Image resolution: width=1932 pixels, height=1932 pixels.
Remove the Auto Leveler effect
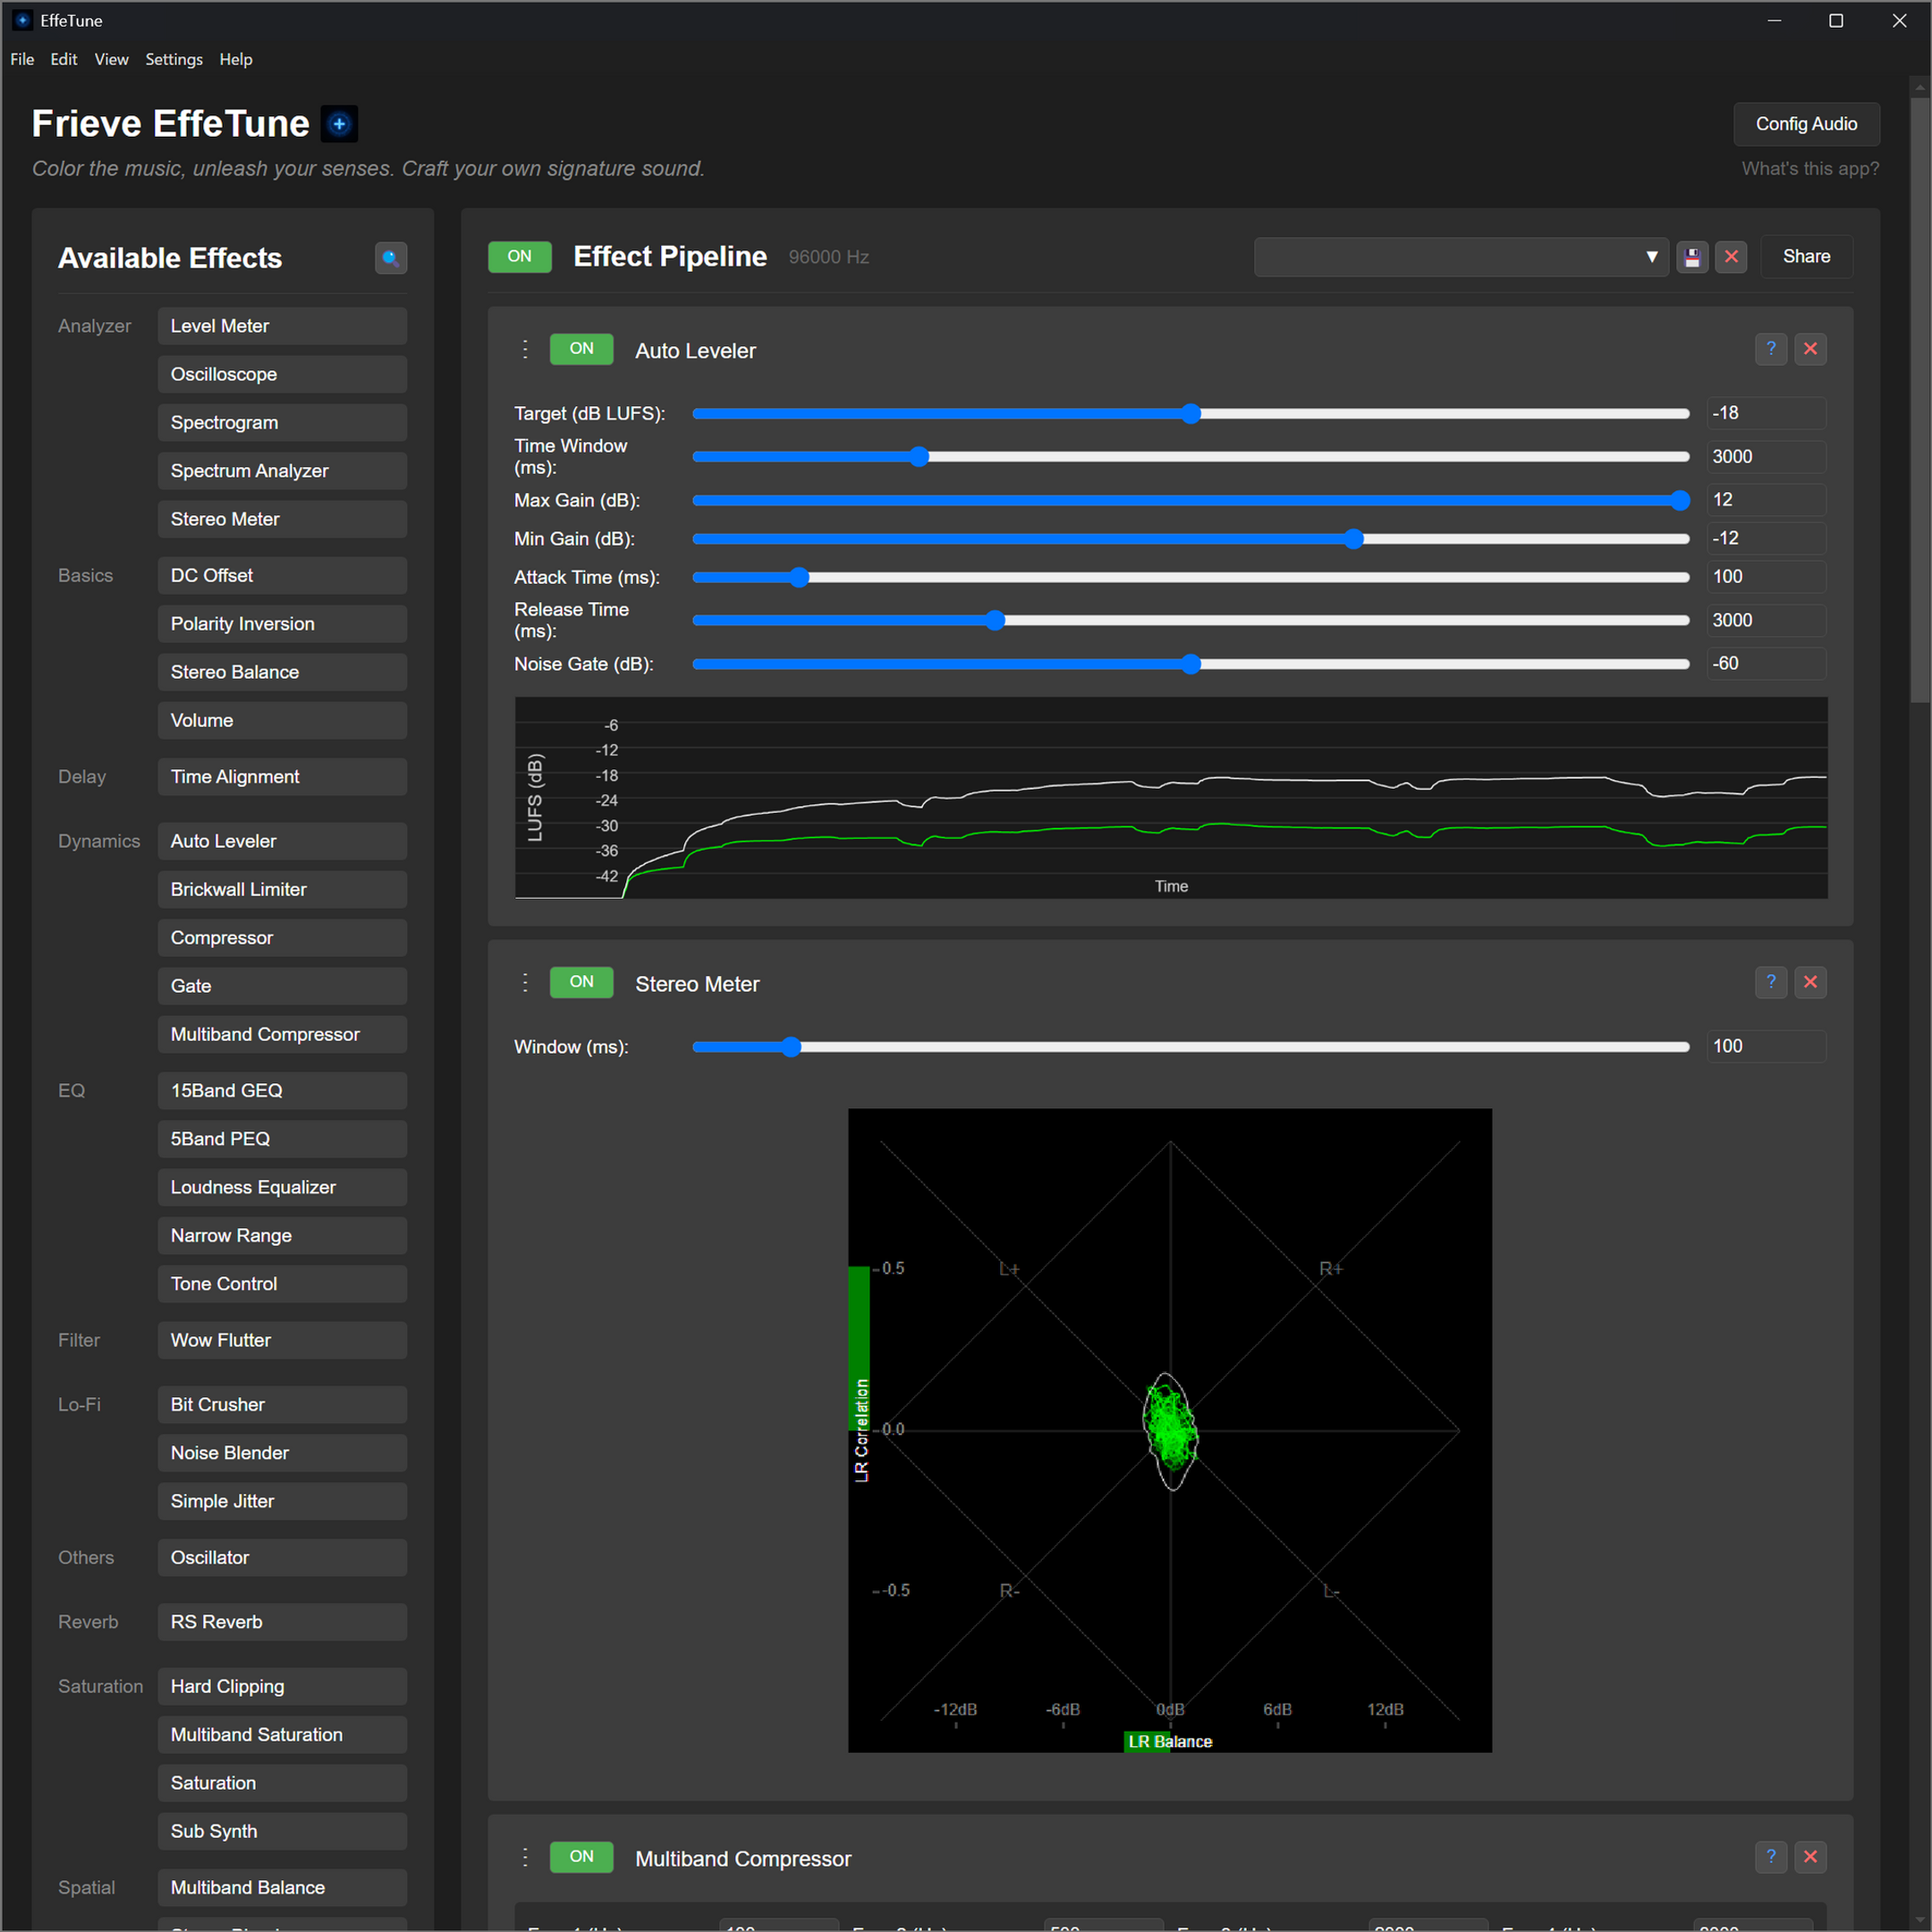point(1810,349)
